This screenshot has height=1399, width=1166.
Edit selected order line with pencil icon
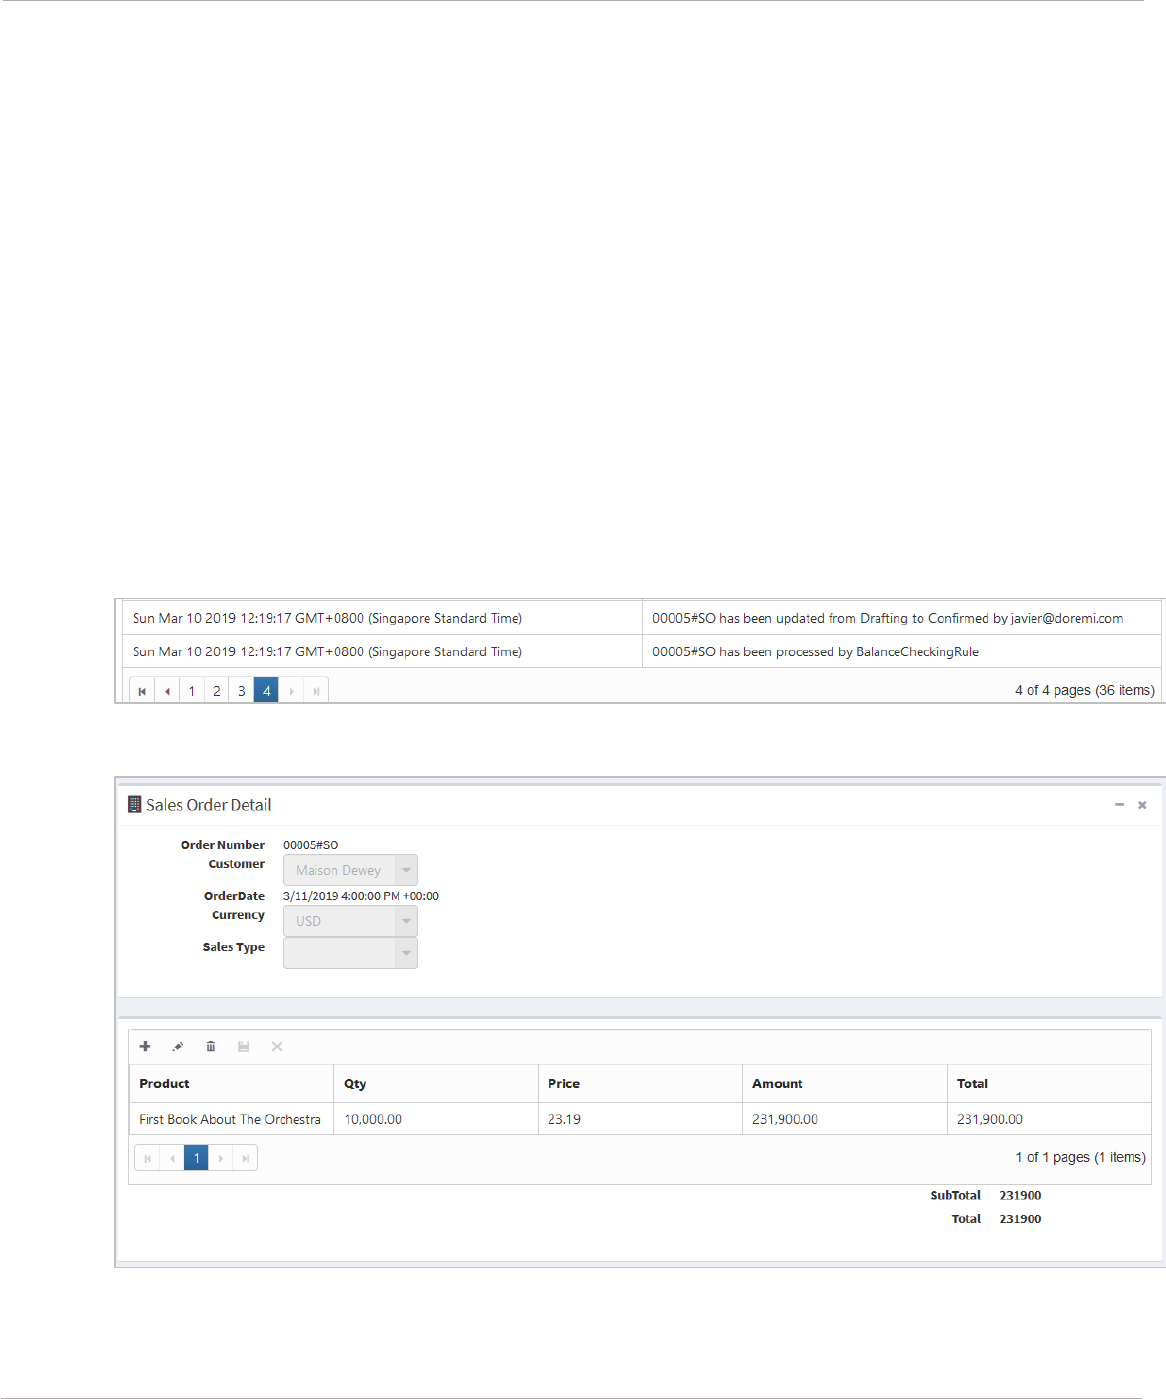click(177, 1046)
